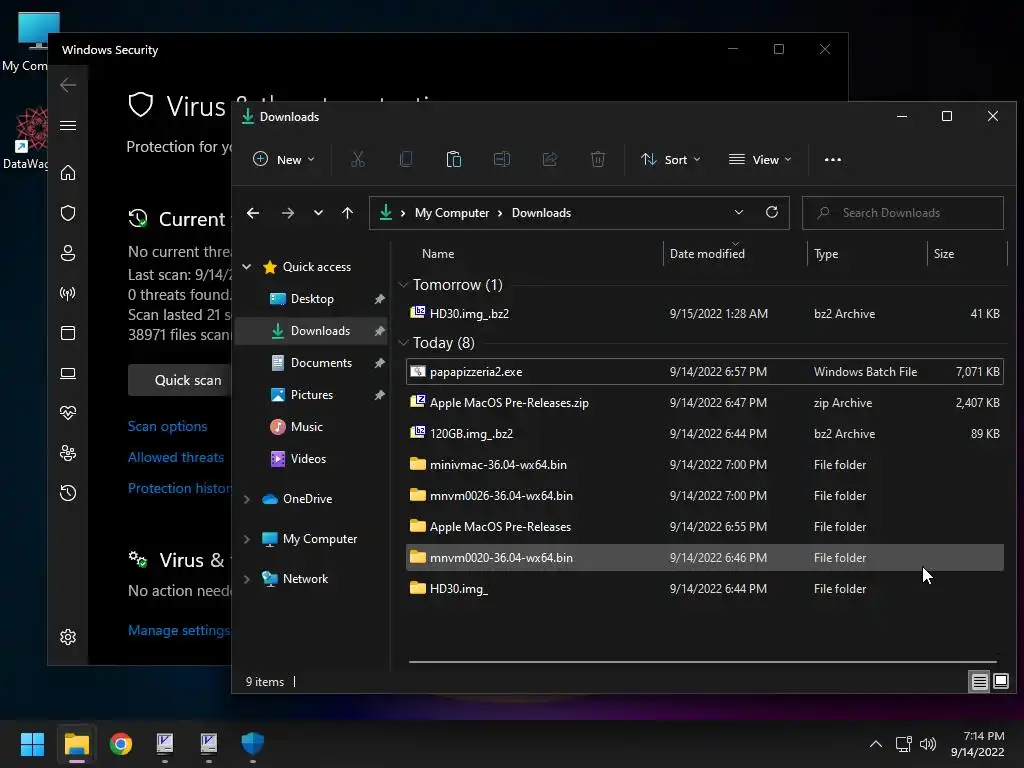Select Documents in navigation pane

pos(321,362)
